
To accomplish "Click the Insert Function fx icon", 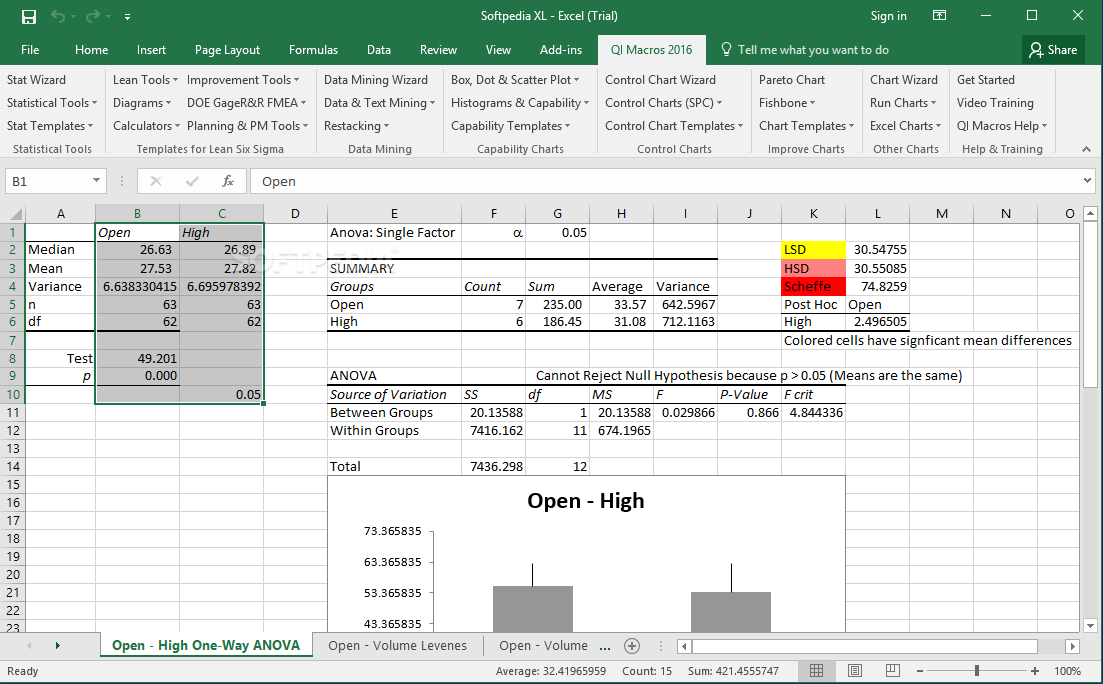I will 228,181.
